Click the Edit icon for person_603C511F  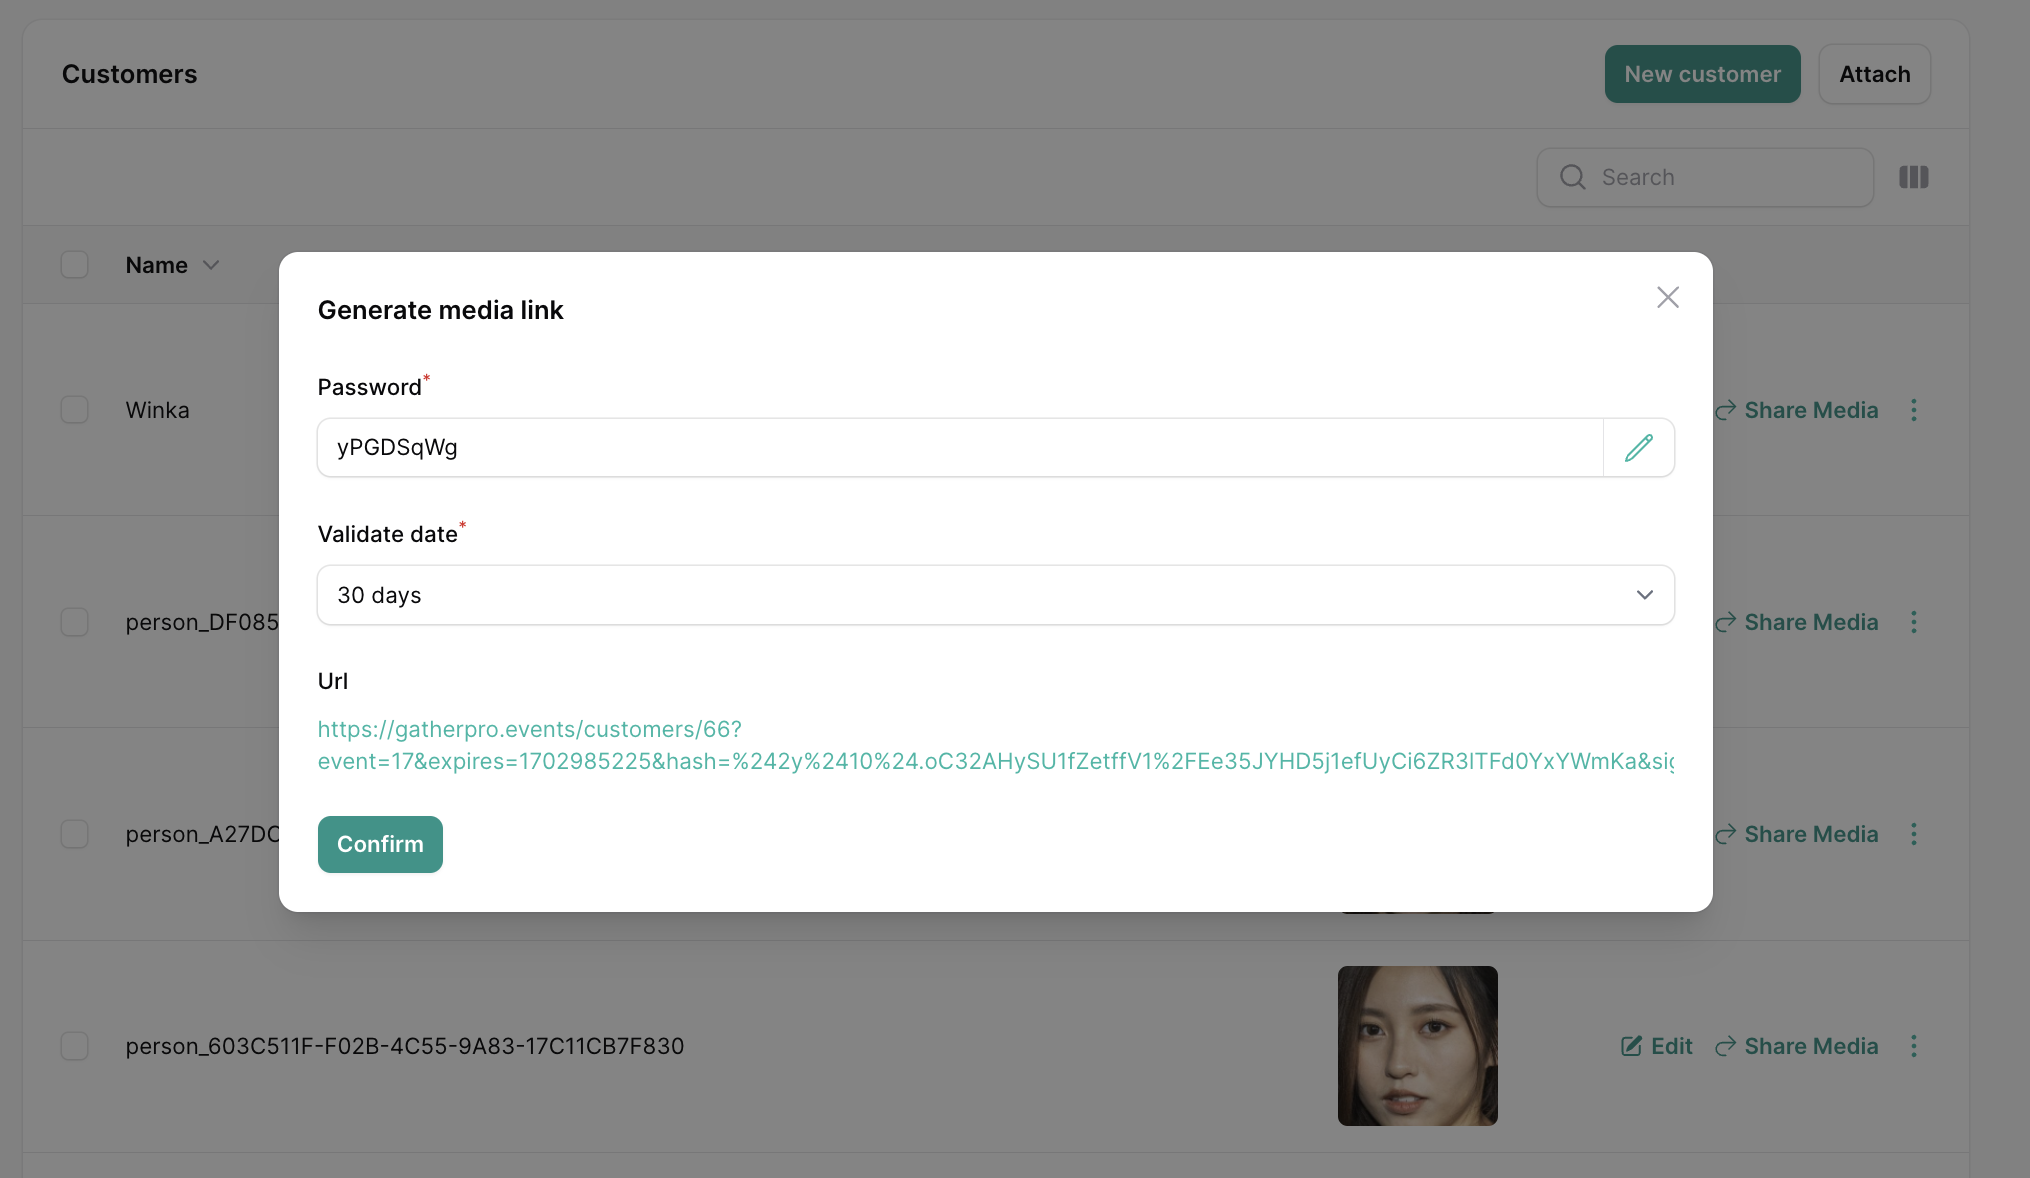[x=1631, y=1046]
